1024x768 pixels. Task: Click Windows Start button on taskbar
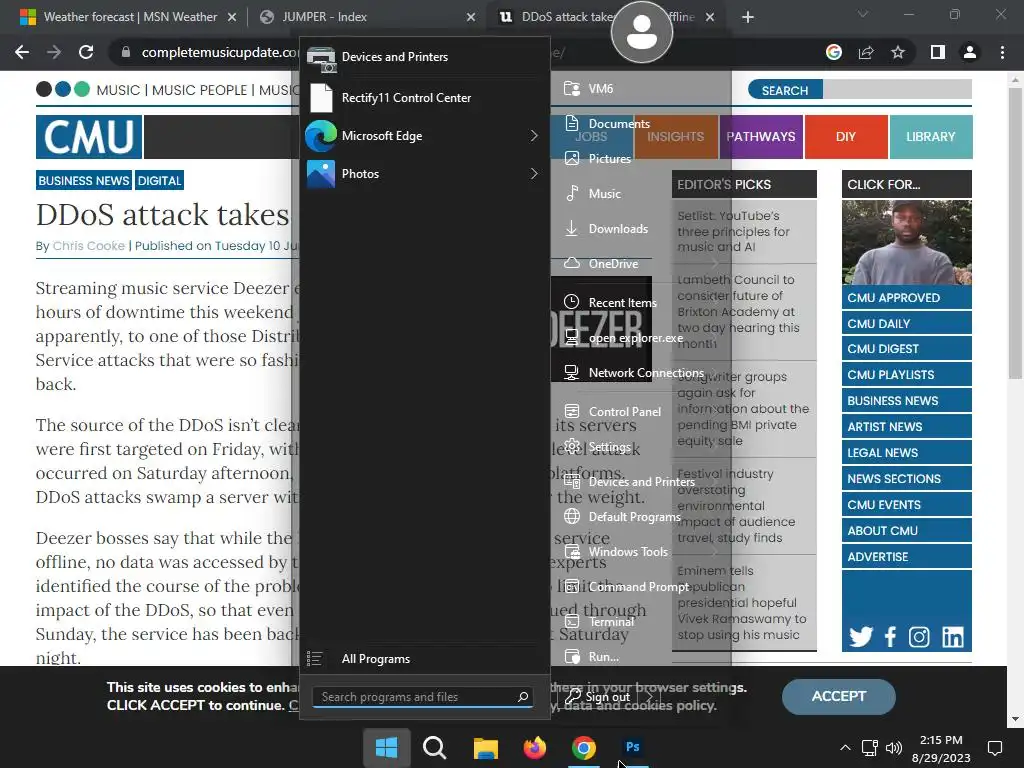tap(387, 747)
